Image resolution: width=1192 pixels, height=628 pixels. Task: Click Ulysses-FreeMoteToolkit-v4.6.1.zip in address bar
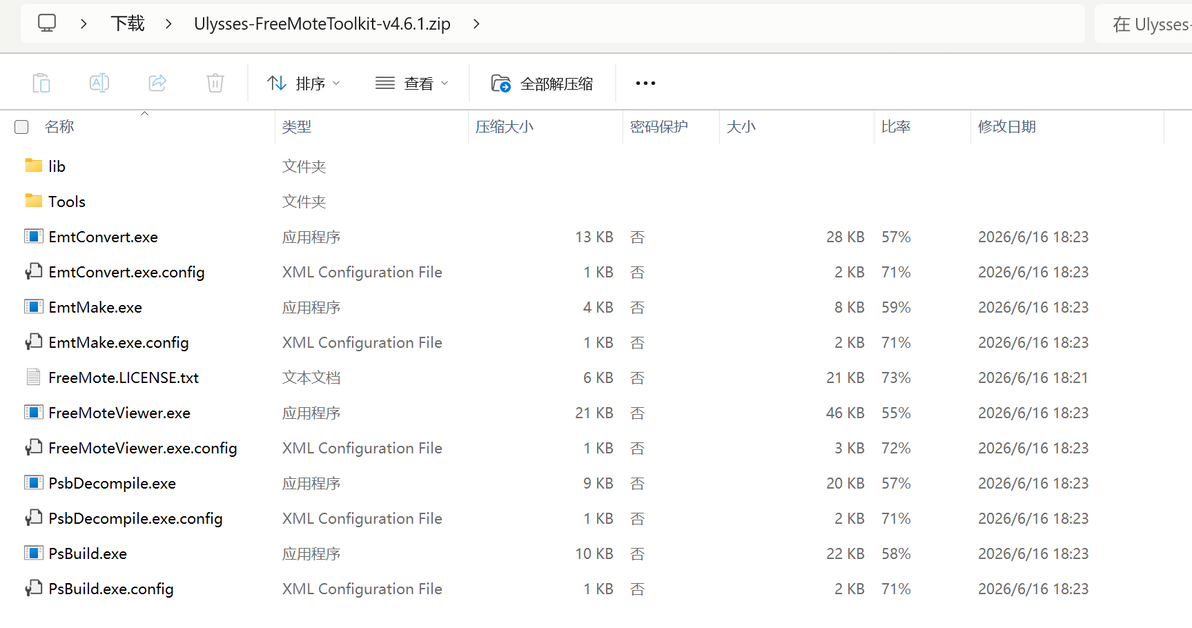pyautogui.click(x=322, y=24)
